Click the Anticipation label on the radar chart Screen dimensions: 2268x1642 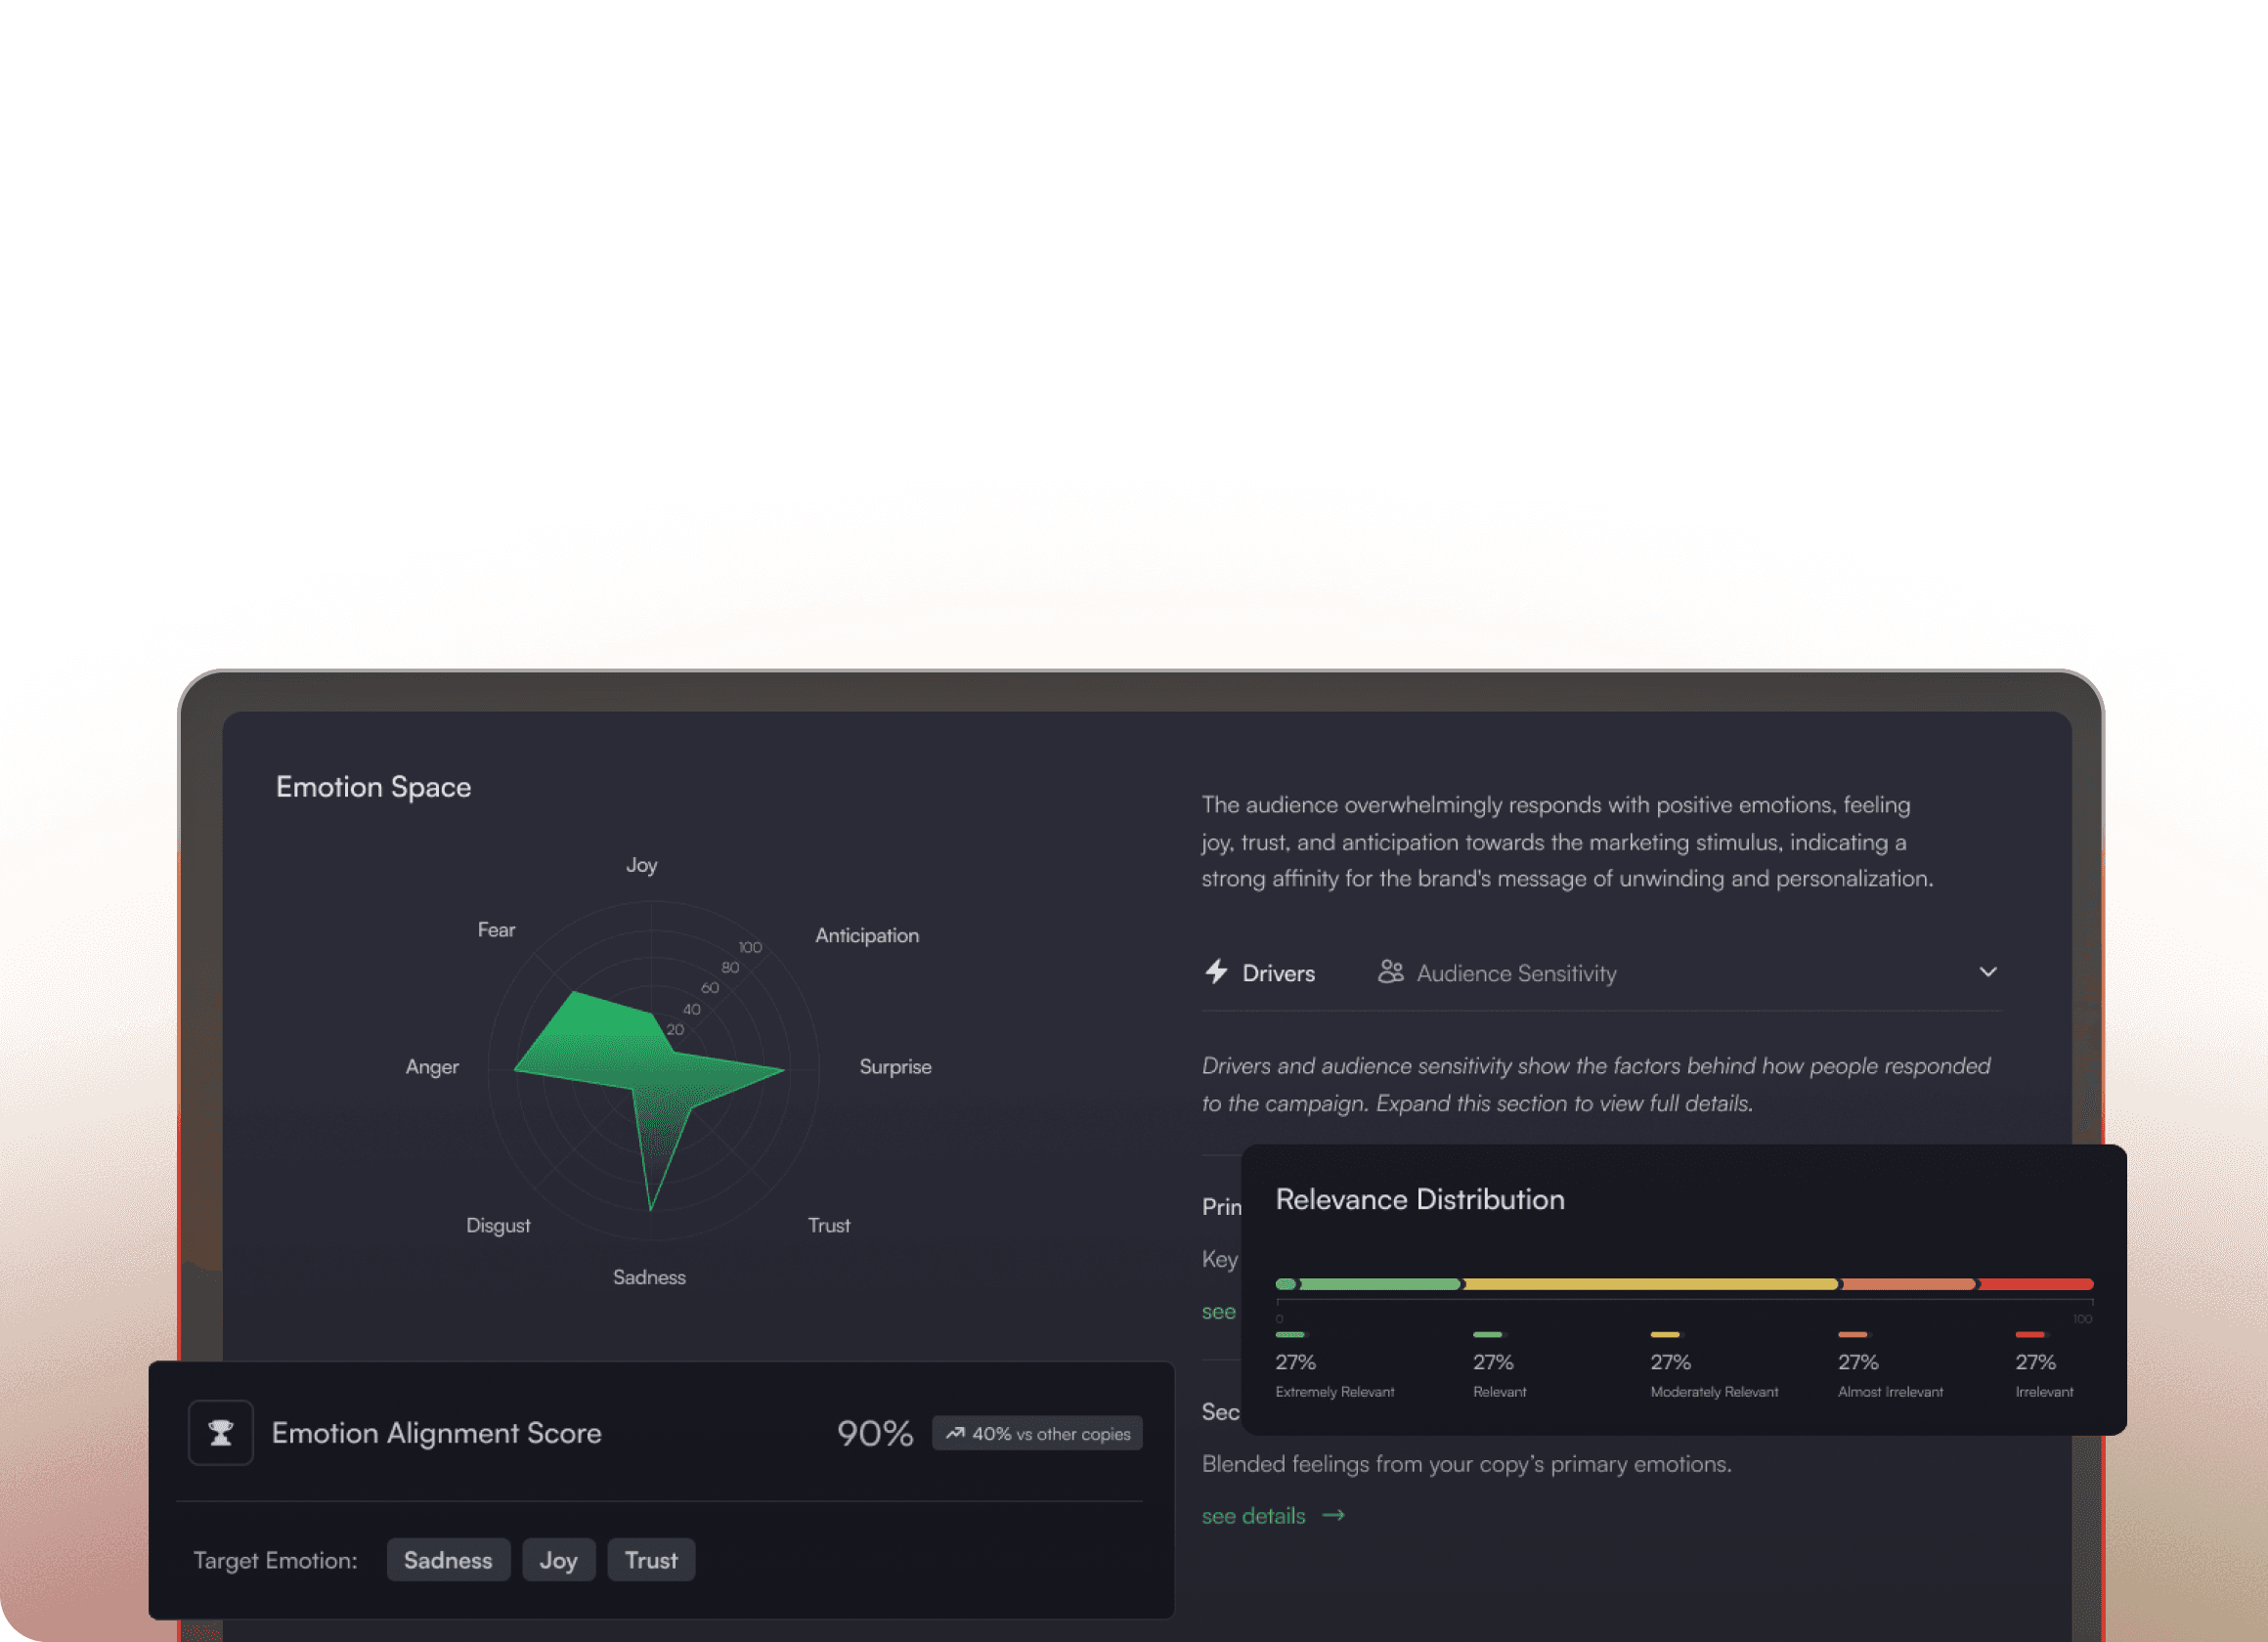click(x=866, y=935)
